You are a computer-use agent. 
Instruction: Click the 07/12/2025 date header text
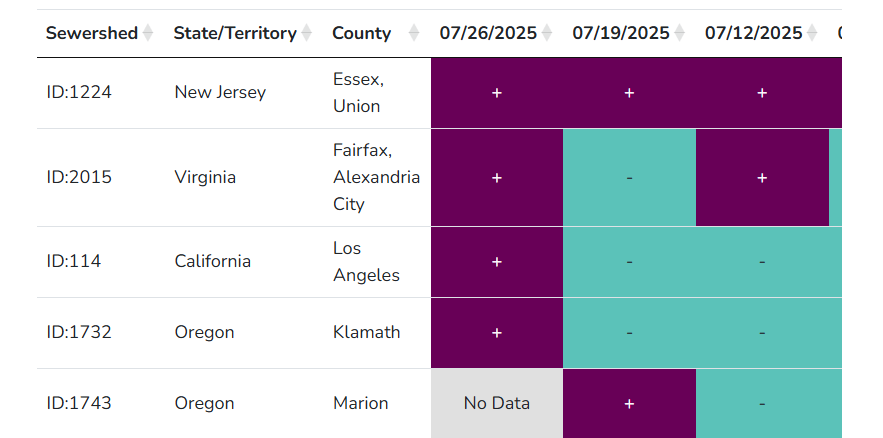753,33
